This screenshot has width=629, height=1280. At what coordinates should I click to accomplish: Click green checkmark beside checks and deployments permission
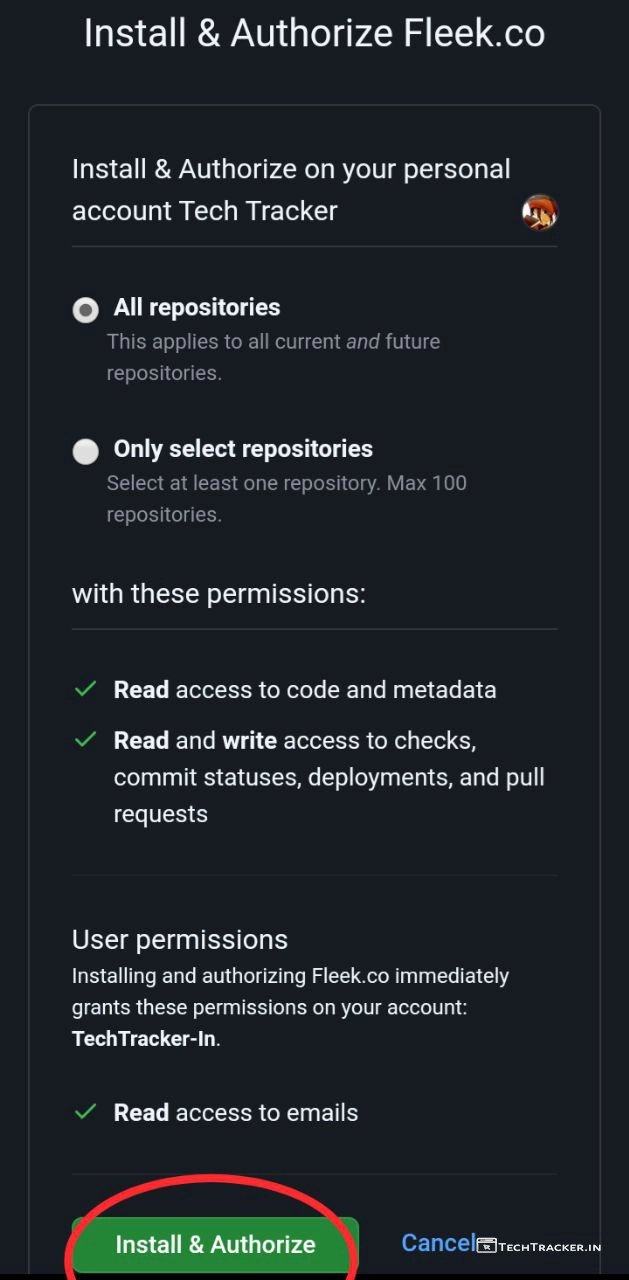tap(86, 740)
